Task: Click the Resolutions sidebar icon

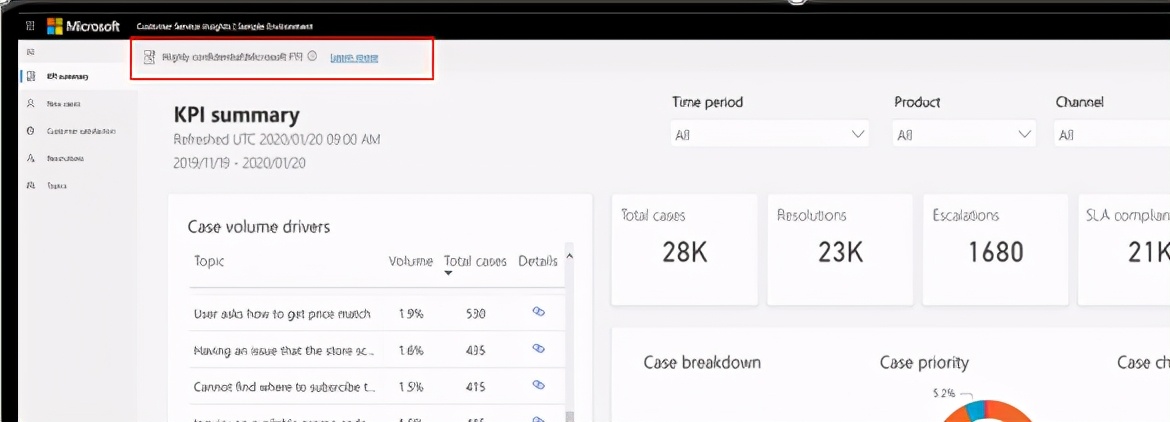Action: [31, 158]
